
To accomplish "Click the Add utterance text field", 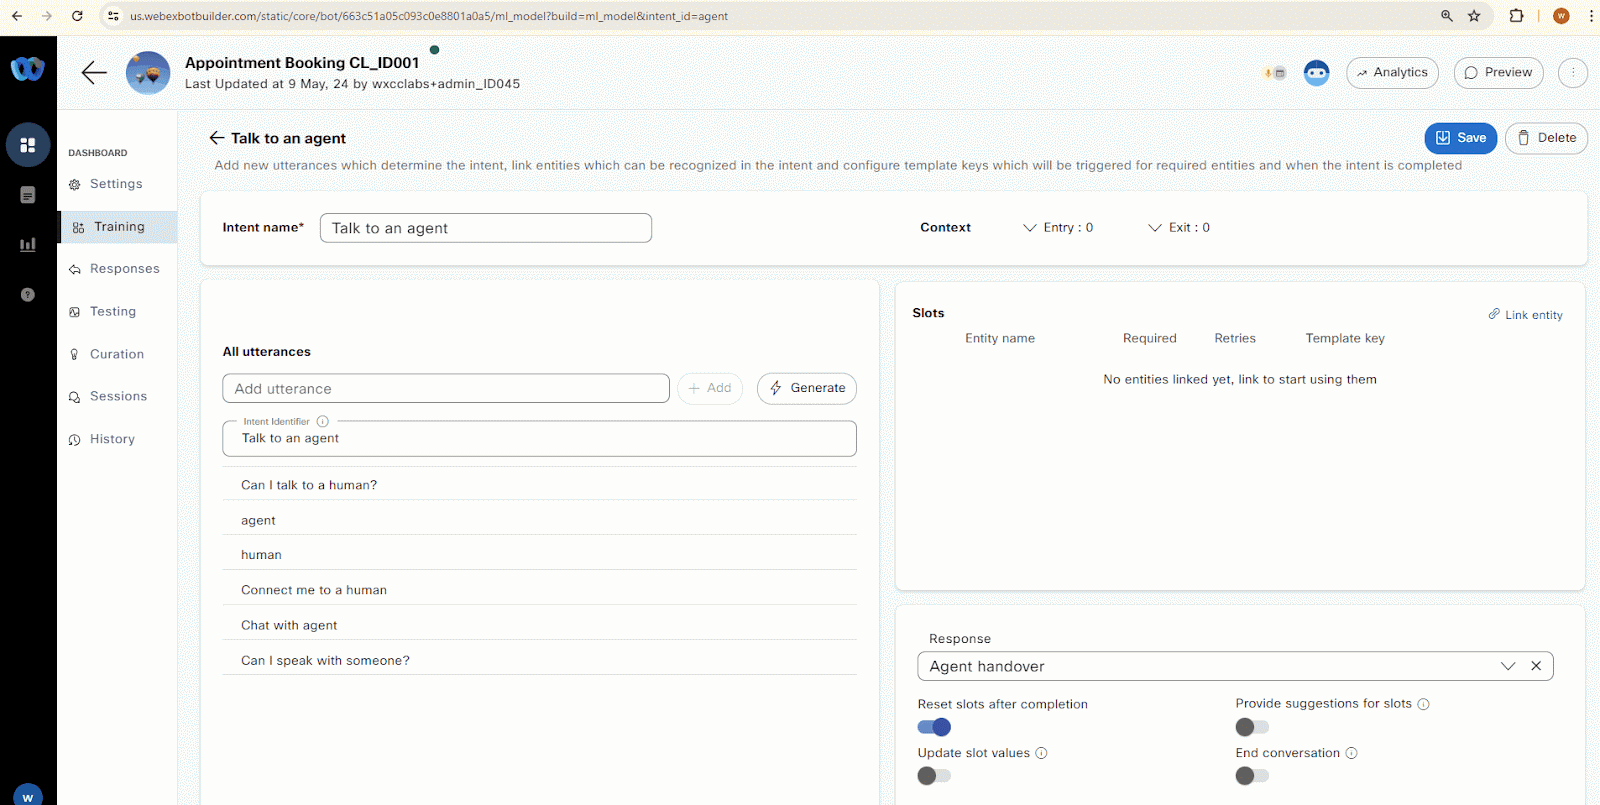I will (446, 389).
